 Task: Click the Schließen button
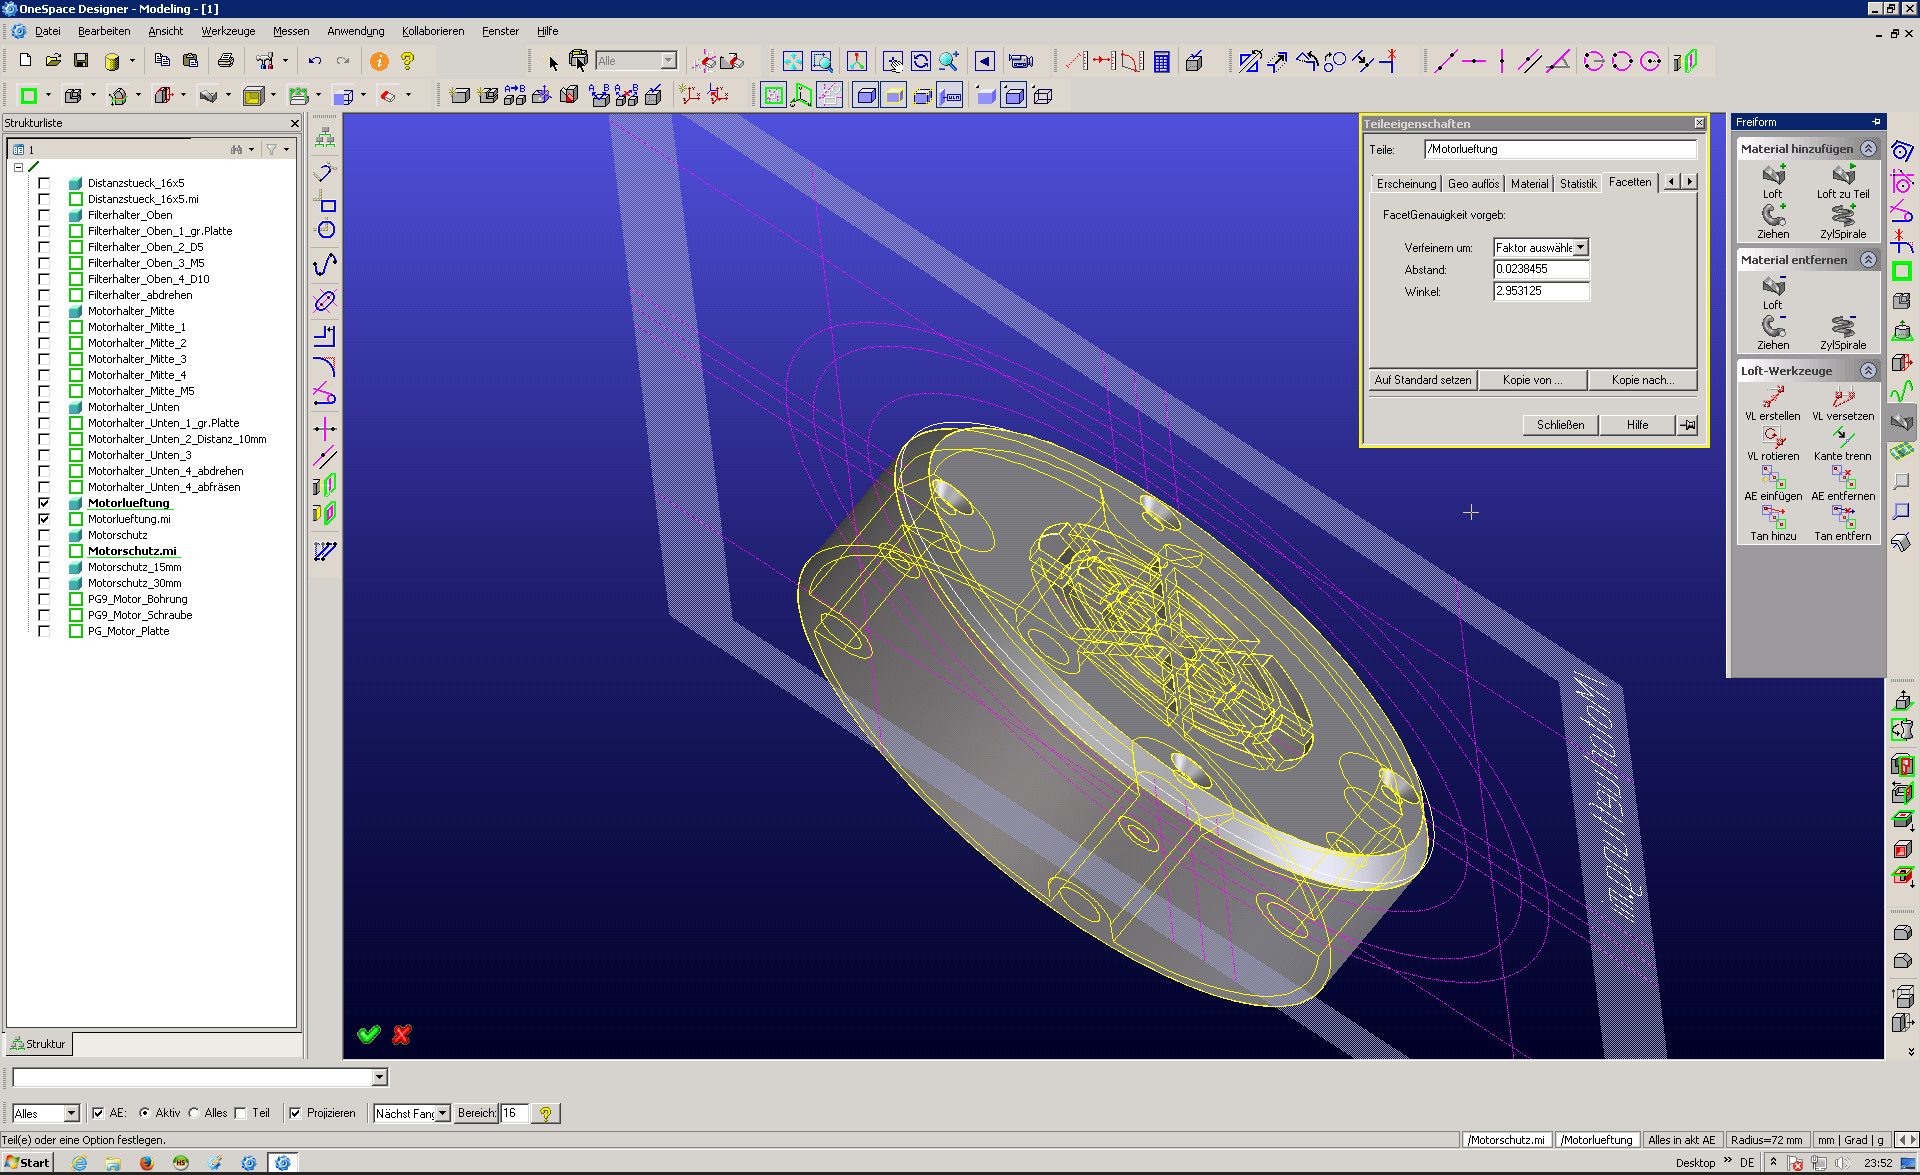point(1560,425)
